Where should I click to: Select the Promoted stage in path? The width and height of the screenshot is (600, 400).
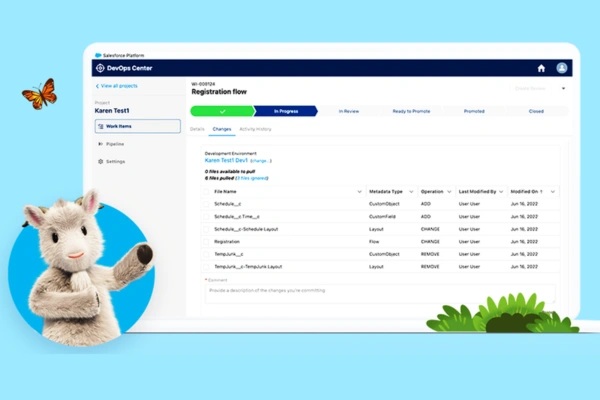(x=474, y=111)
